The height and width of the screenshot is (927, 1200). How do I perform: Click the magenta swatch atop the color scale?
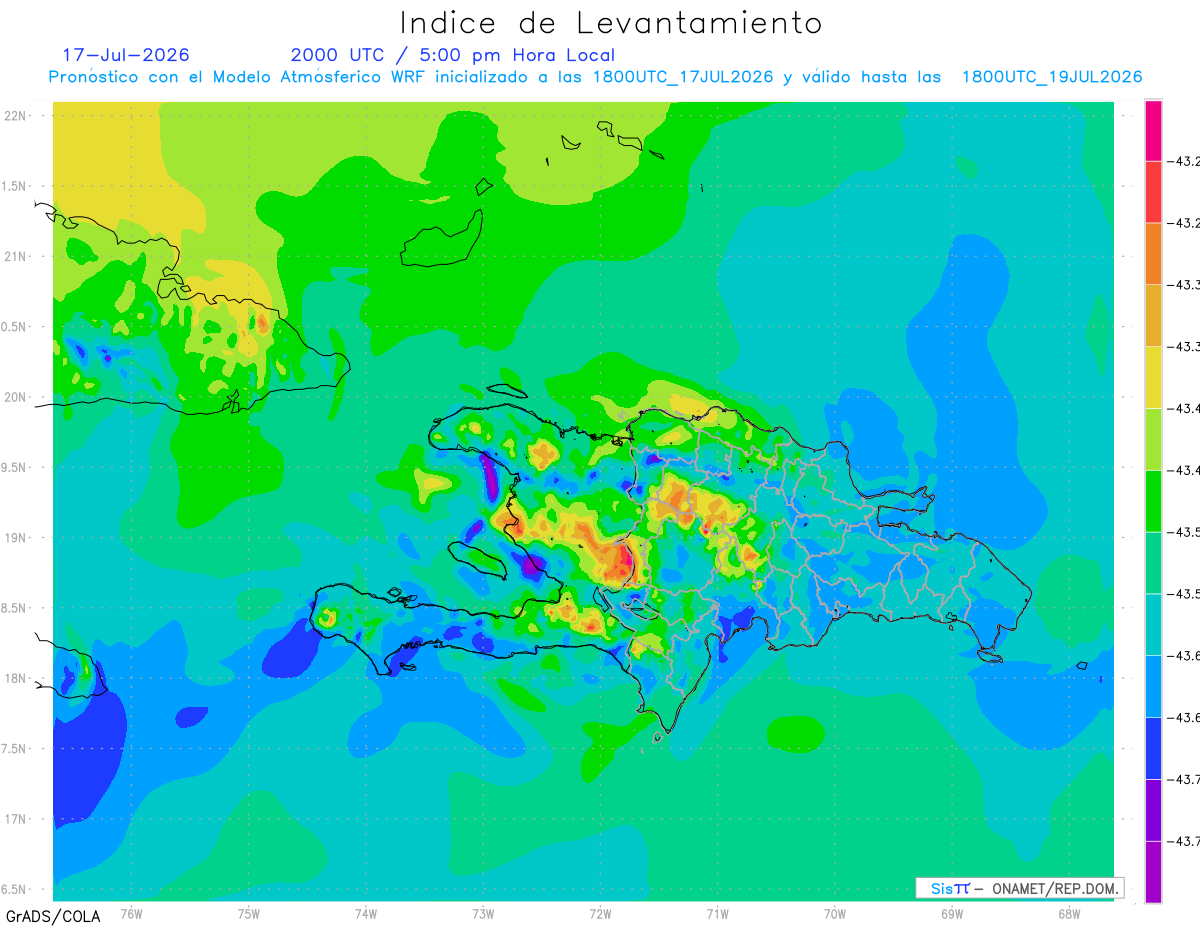[1153, 130]
